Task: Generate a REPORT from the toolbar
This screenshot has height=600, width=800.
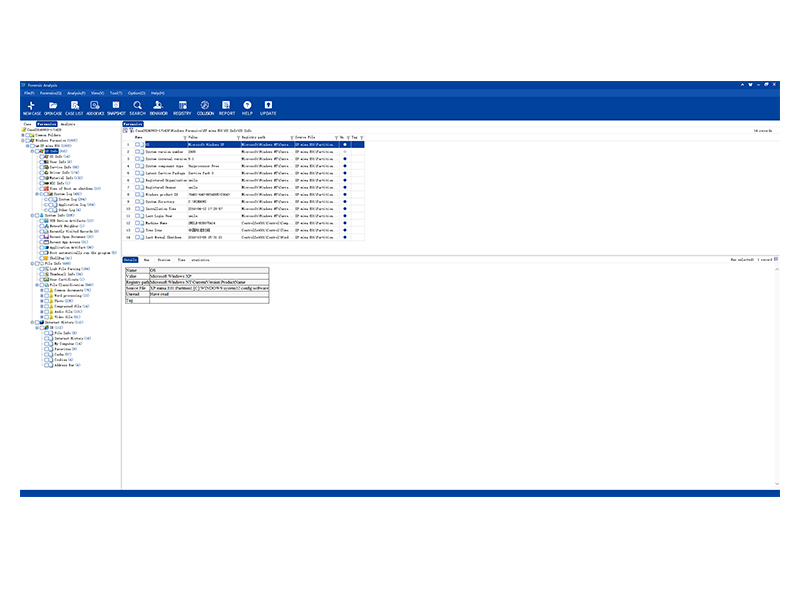Action: tap(227, 108)
